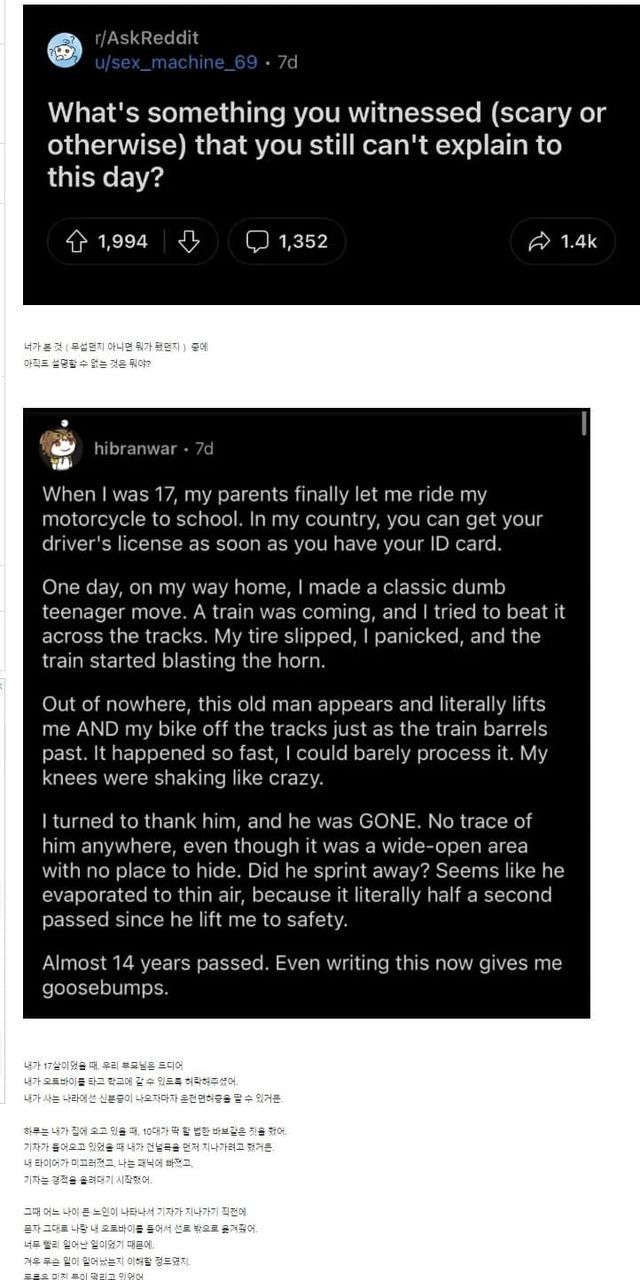Click the share arrow icon
The height and width of the screenshot is (1280, 640).
click(x=537, y=241)
